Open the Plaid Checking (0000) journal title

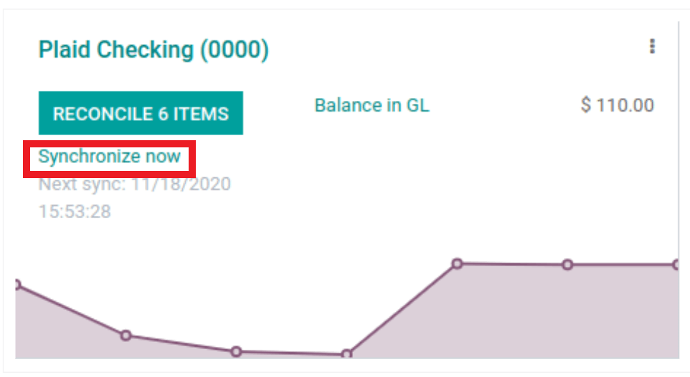[x=154, y=50]
